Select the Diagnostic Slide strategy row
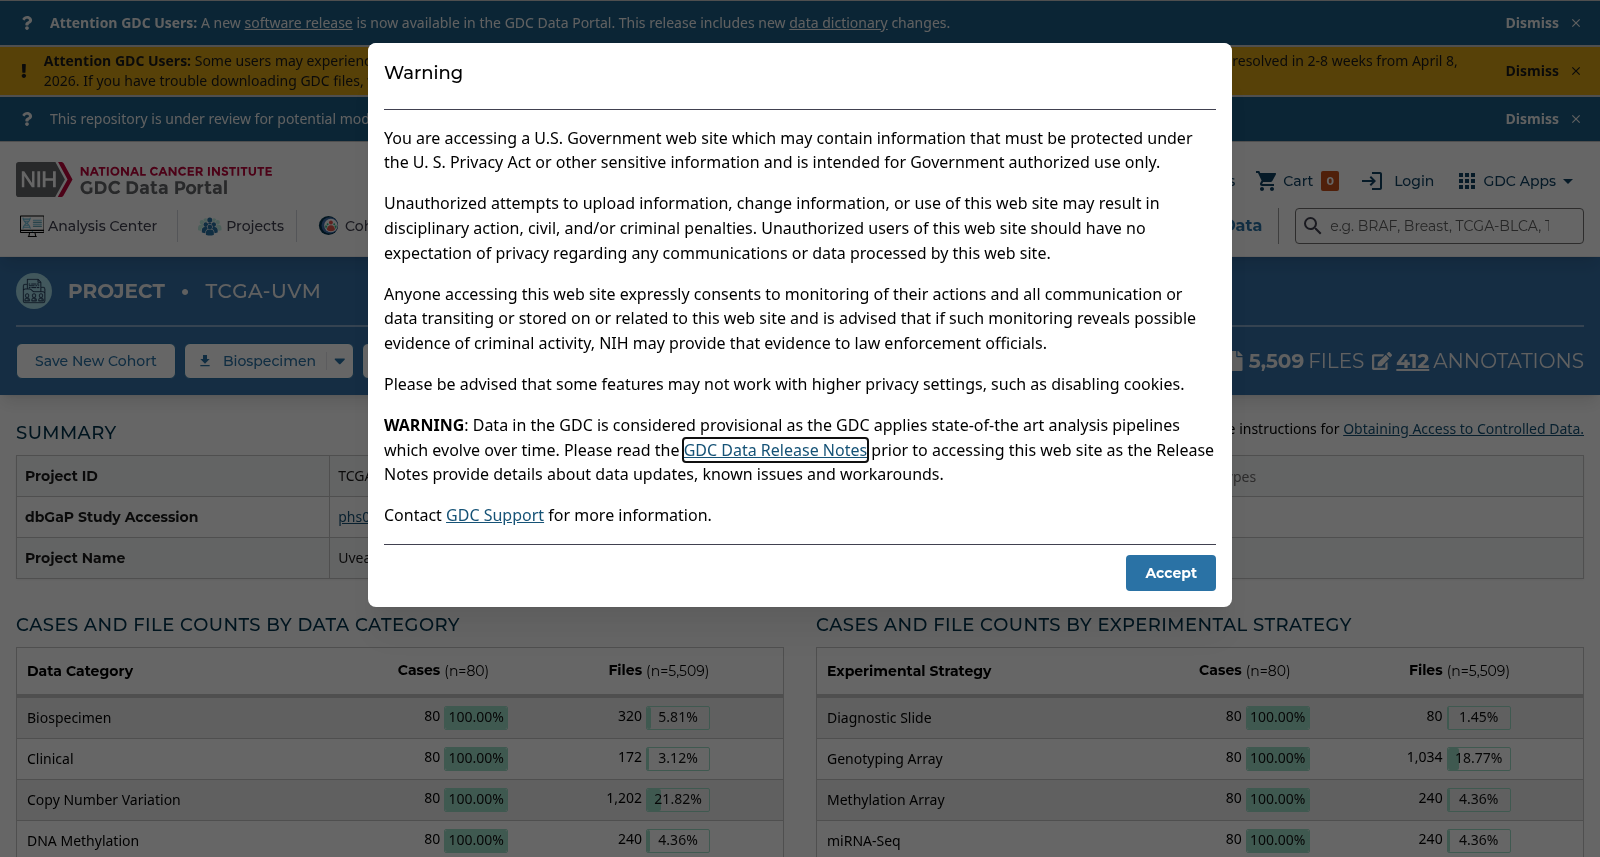Viewport: 1600px width, 857px height. [x=1200, y=718]
